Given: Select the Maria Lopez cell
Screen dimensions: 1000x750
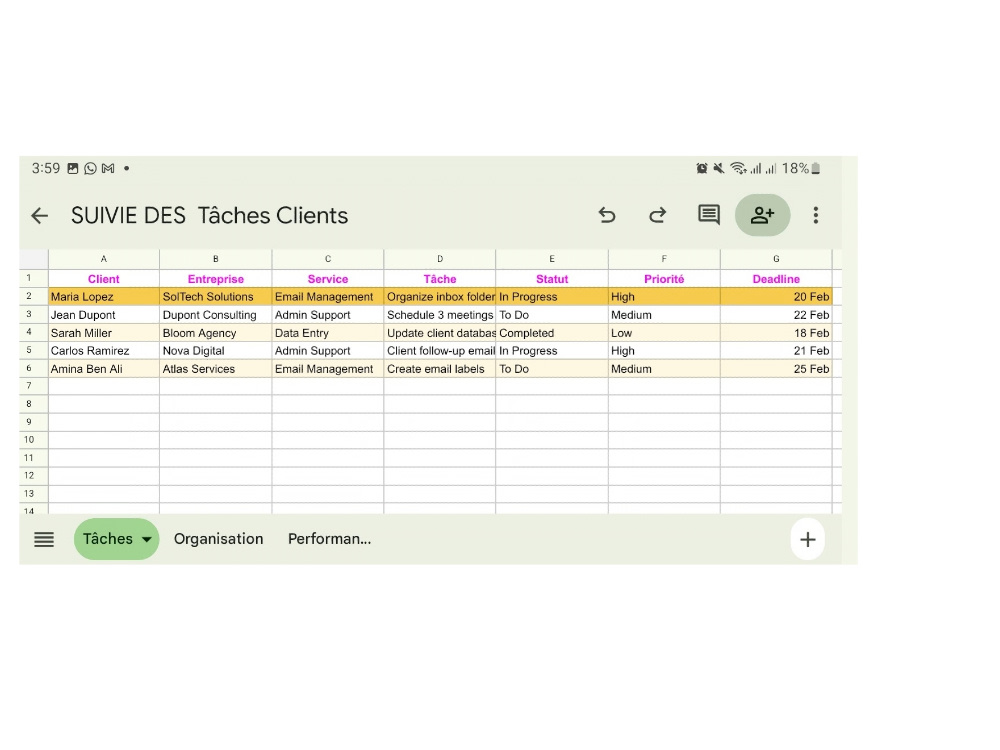Looking at the screenshot, I should tap(104, 297).
